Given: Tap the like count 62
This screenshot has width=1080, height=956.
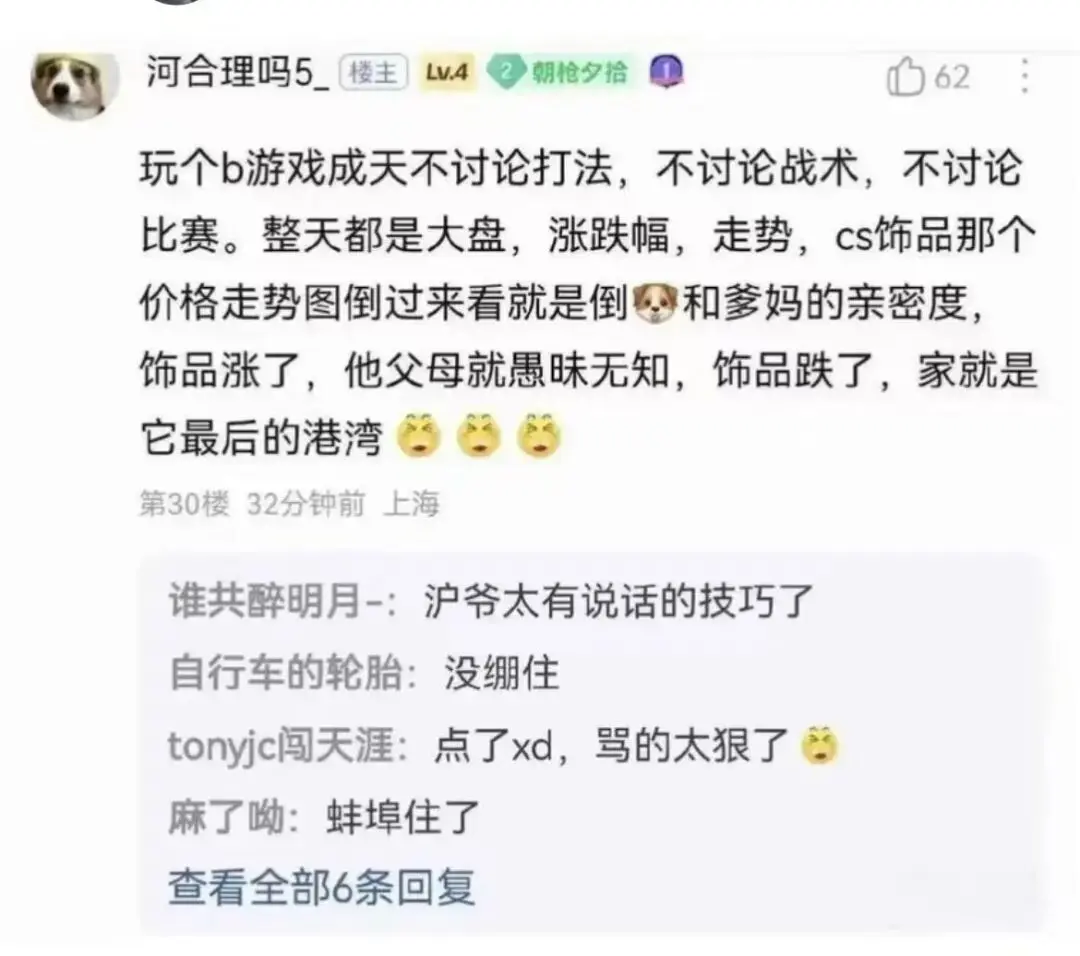Looking at the screenshot, I should tap(952, 76).
